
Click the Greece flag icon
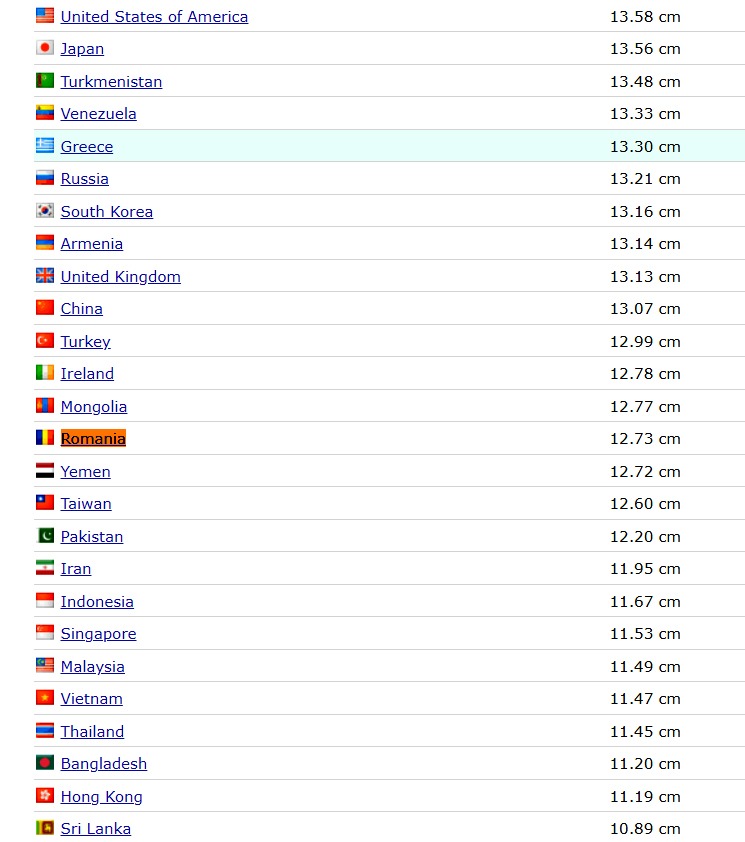45,146
